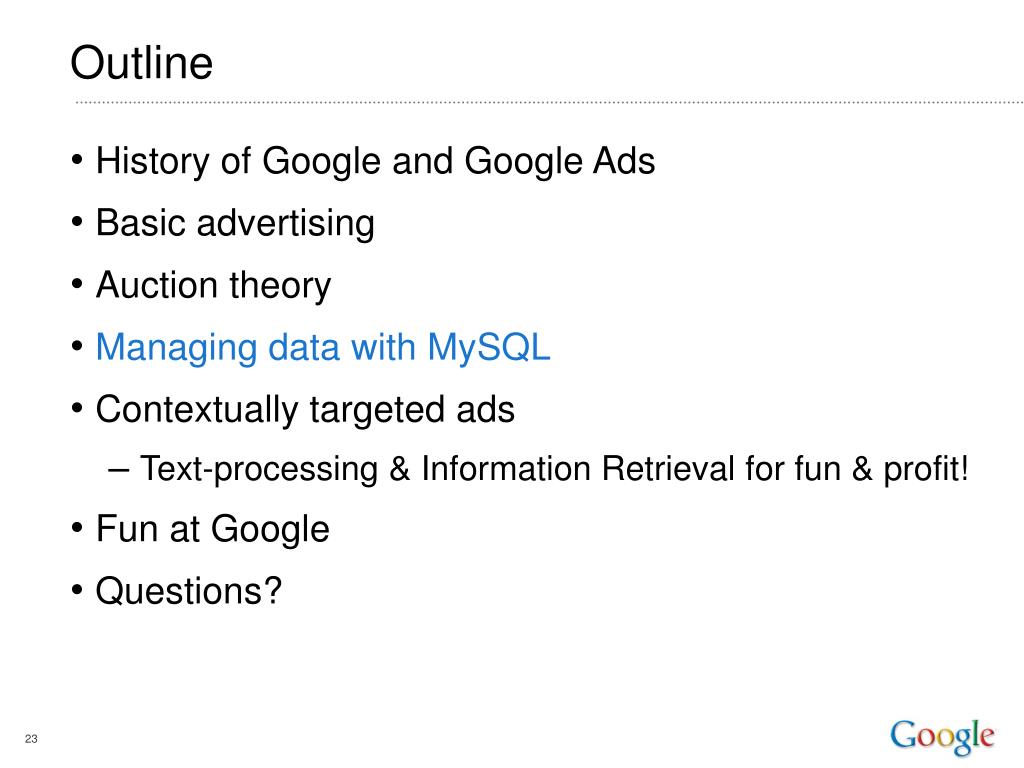Select the Basic advertising bullet text

click(x=235, y=223)
